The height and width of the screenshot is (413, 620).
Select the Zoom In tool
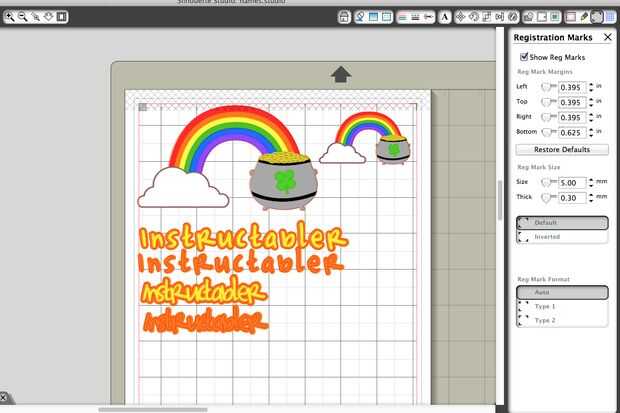[x=9, y=17]
